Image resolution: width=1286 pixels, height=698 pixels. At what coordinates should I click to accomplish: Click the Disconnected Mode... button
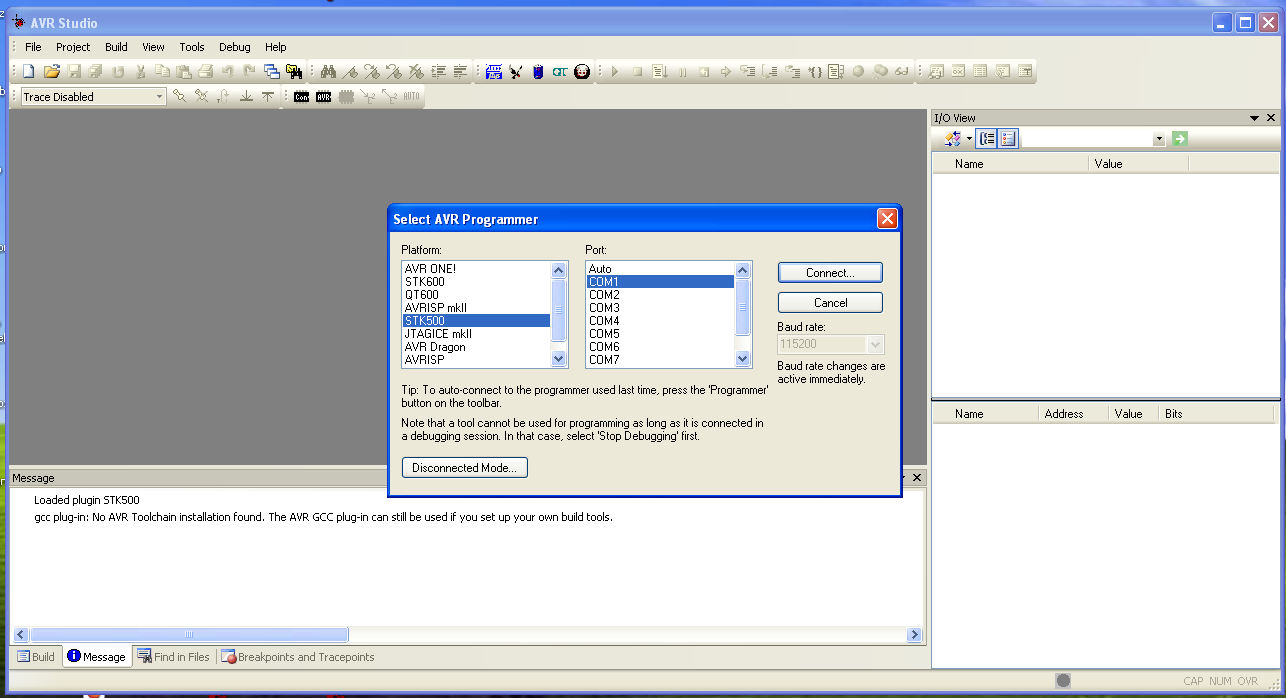pyautogui.click(x=464, y=468)
